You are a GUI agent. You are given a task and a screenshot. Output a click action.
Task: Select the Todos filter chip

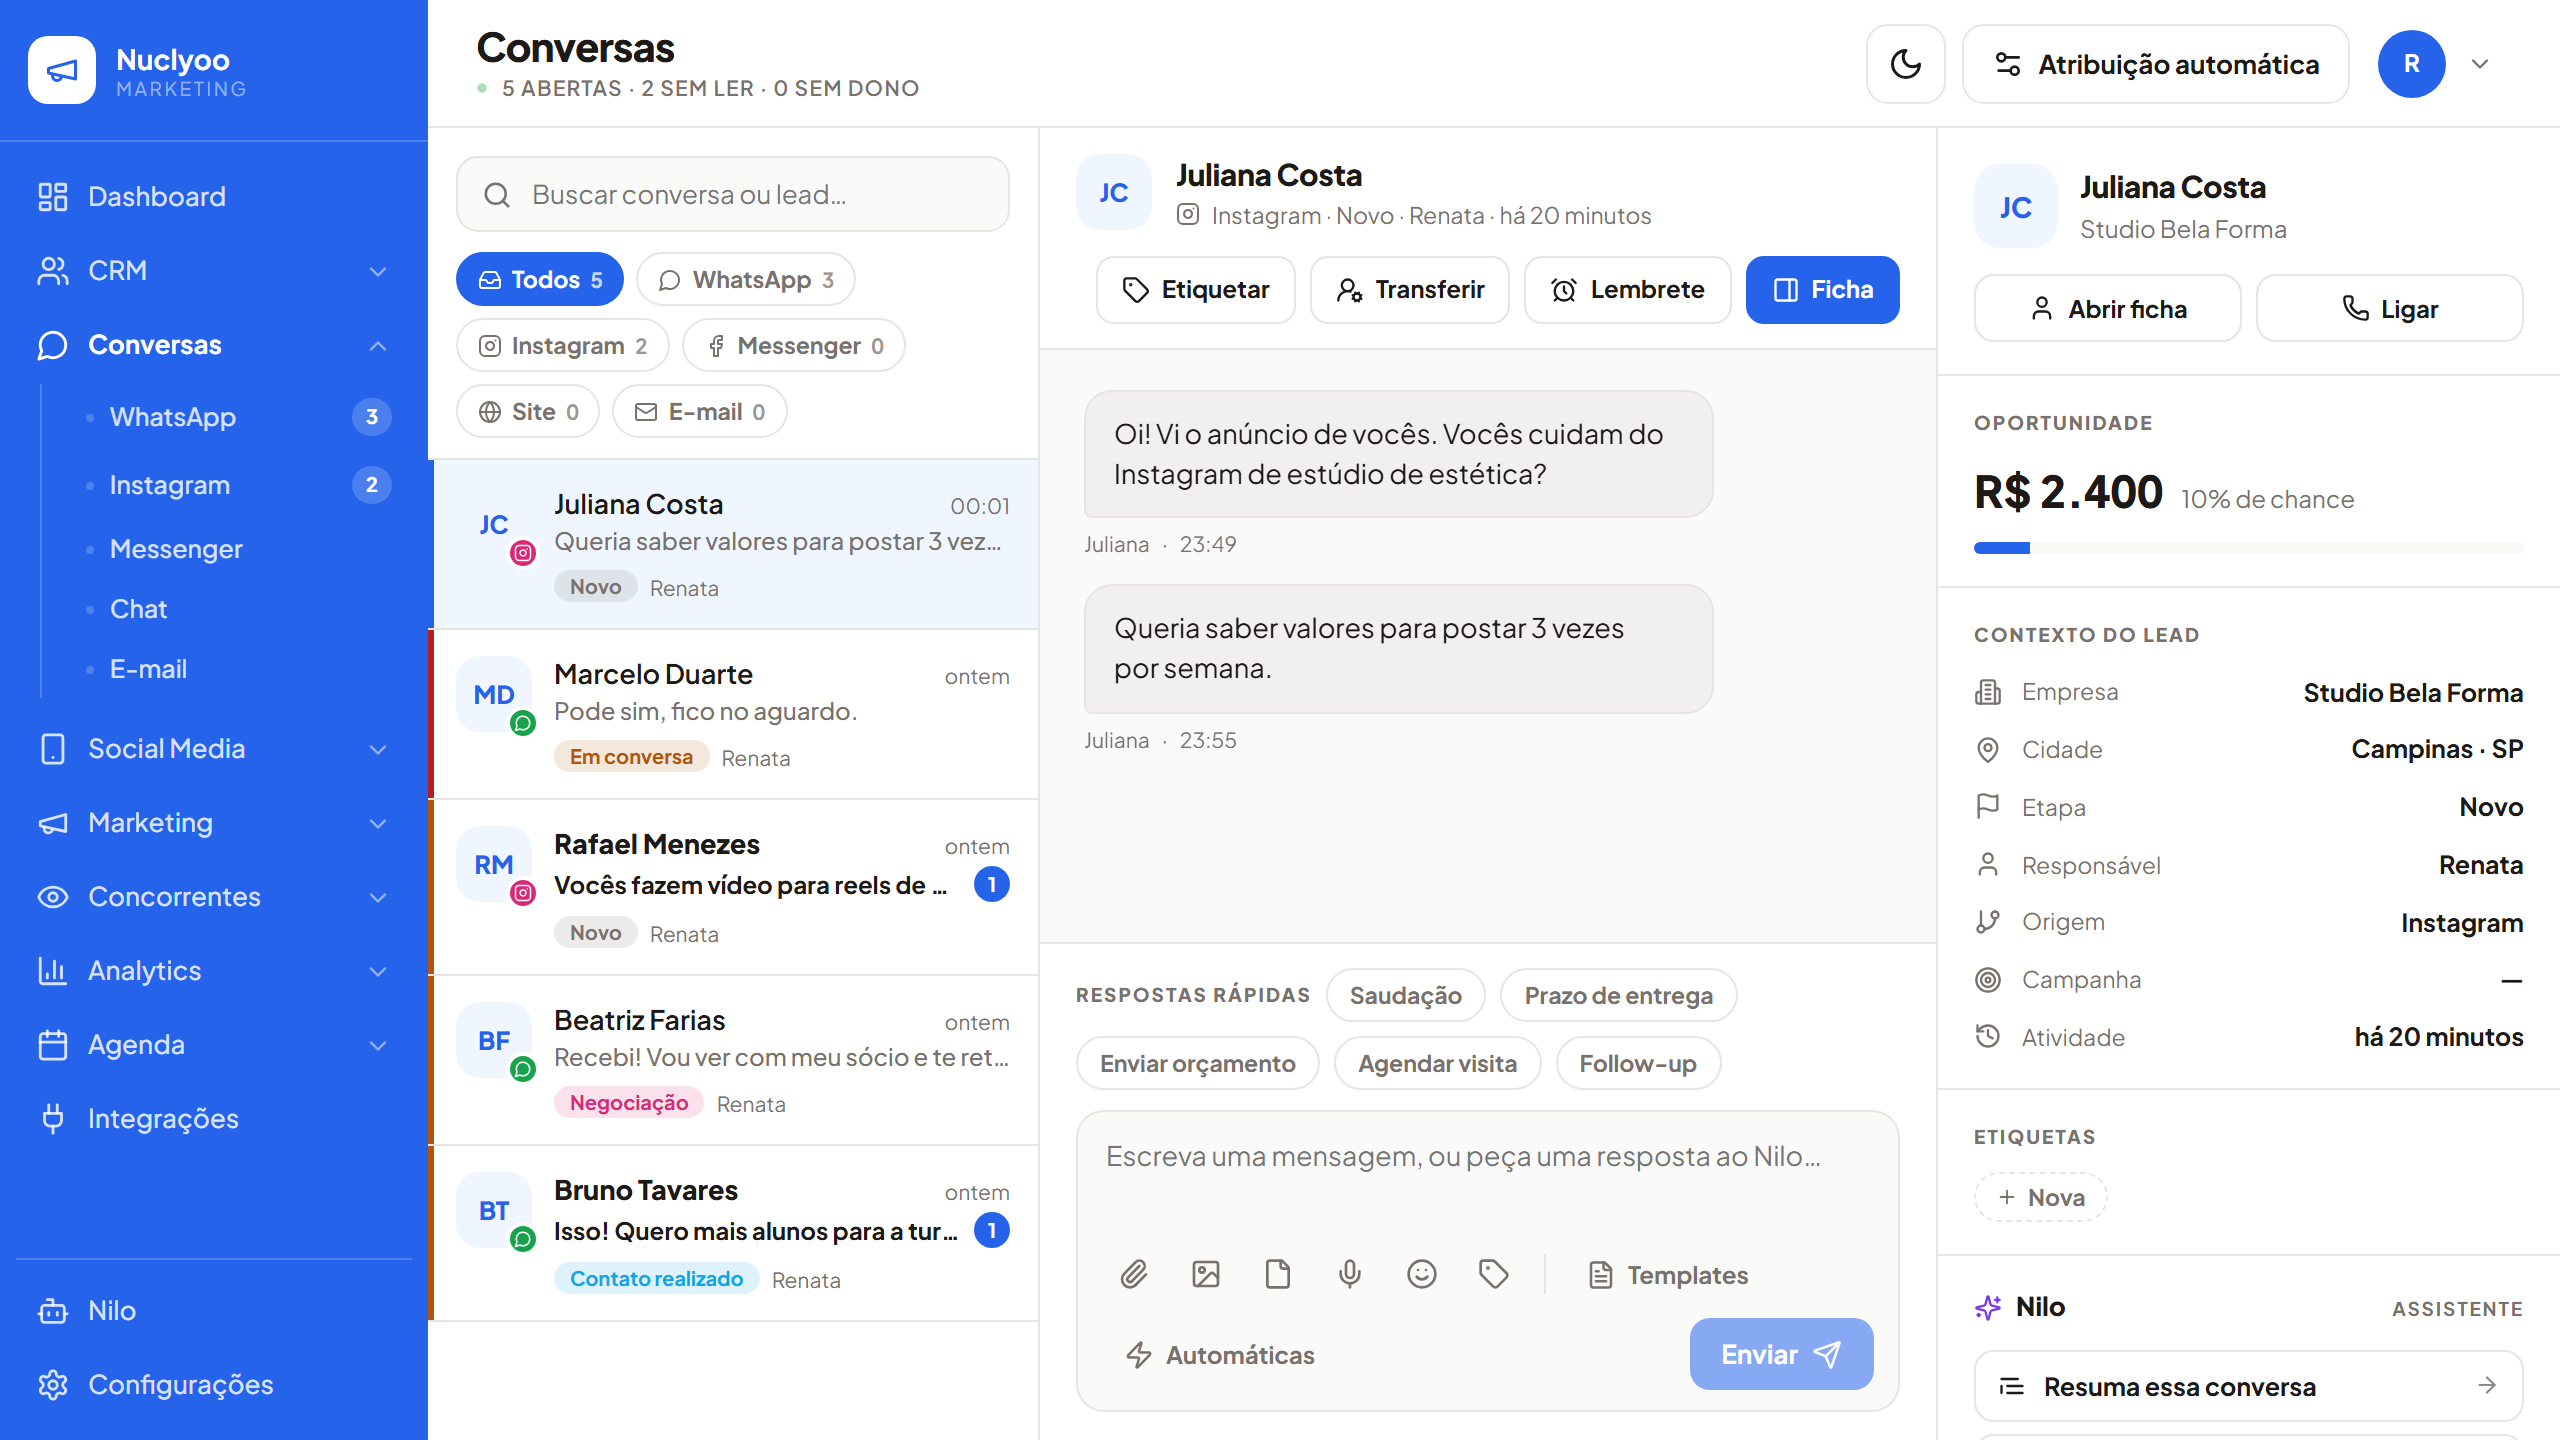540,279
